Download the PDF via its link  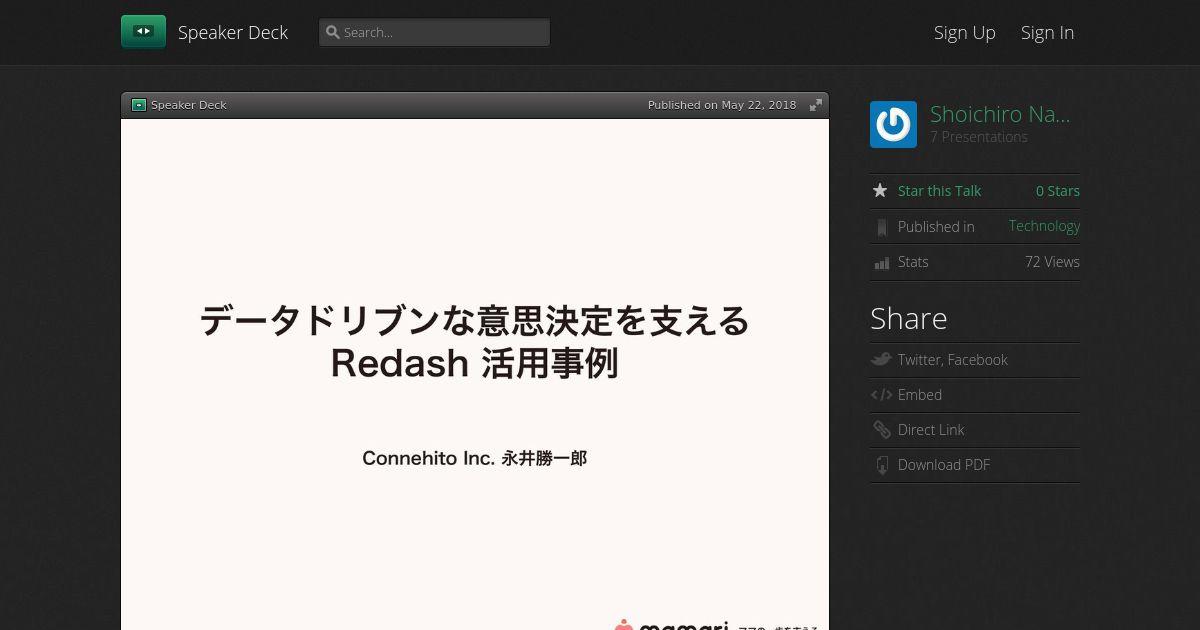(944, 465)
